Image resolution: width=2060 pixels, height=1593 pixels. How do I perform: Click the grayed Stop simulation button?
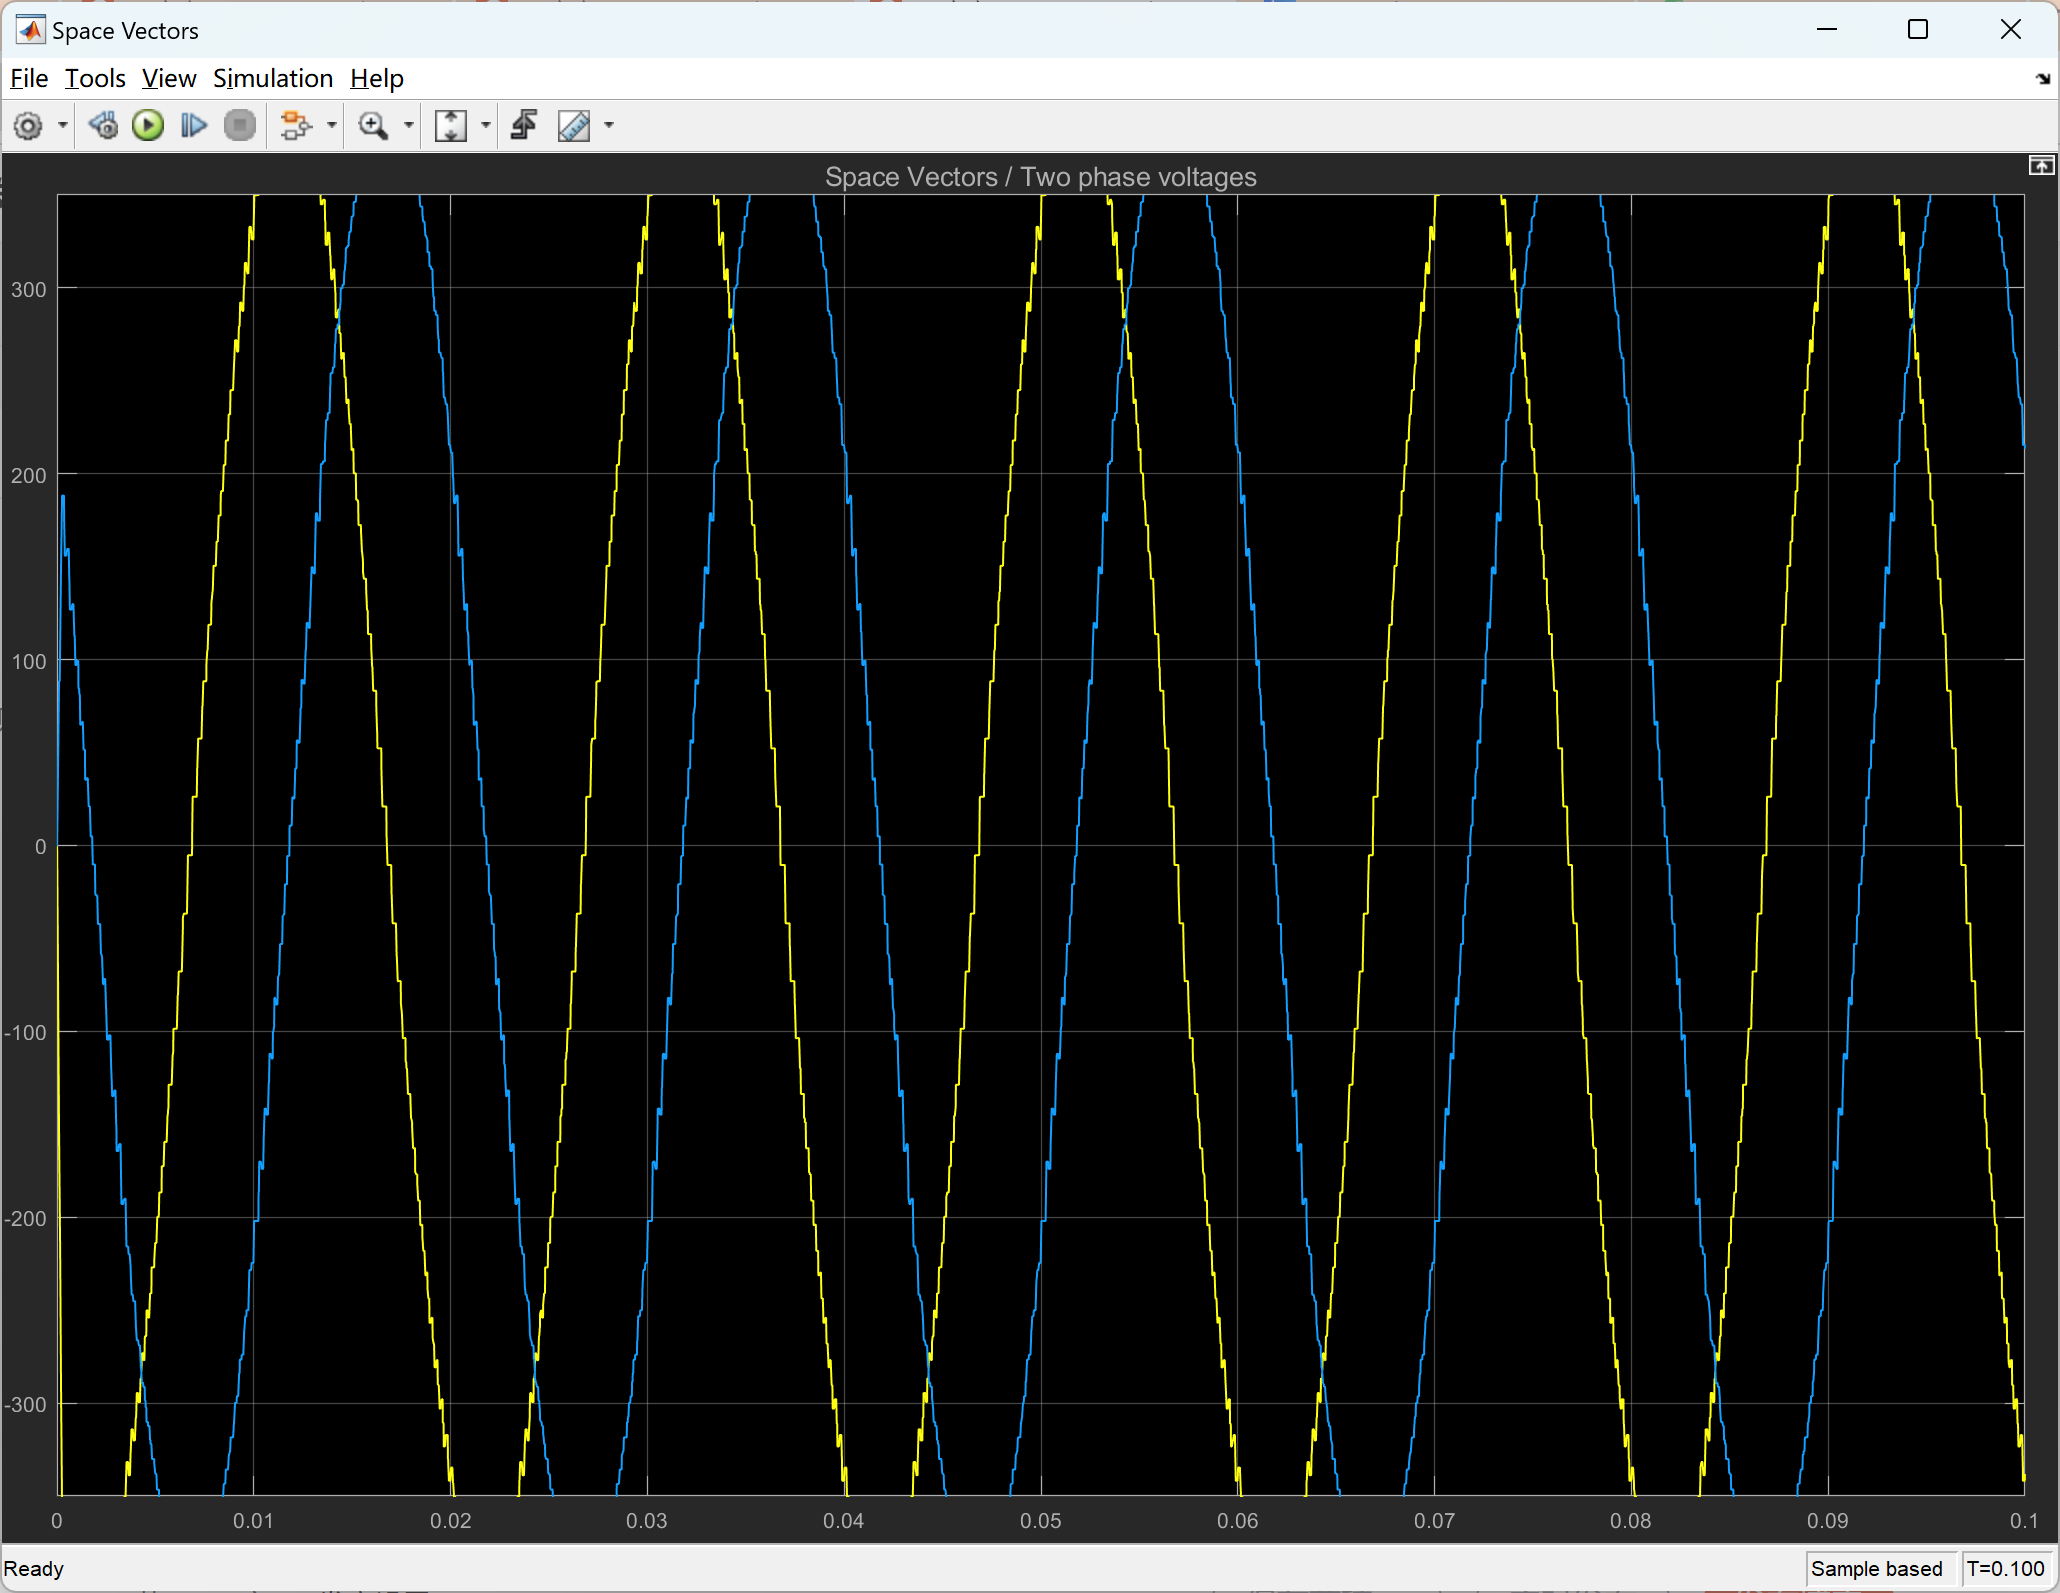[240, 126]
